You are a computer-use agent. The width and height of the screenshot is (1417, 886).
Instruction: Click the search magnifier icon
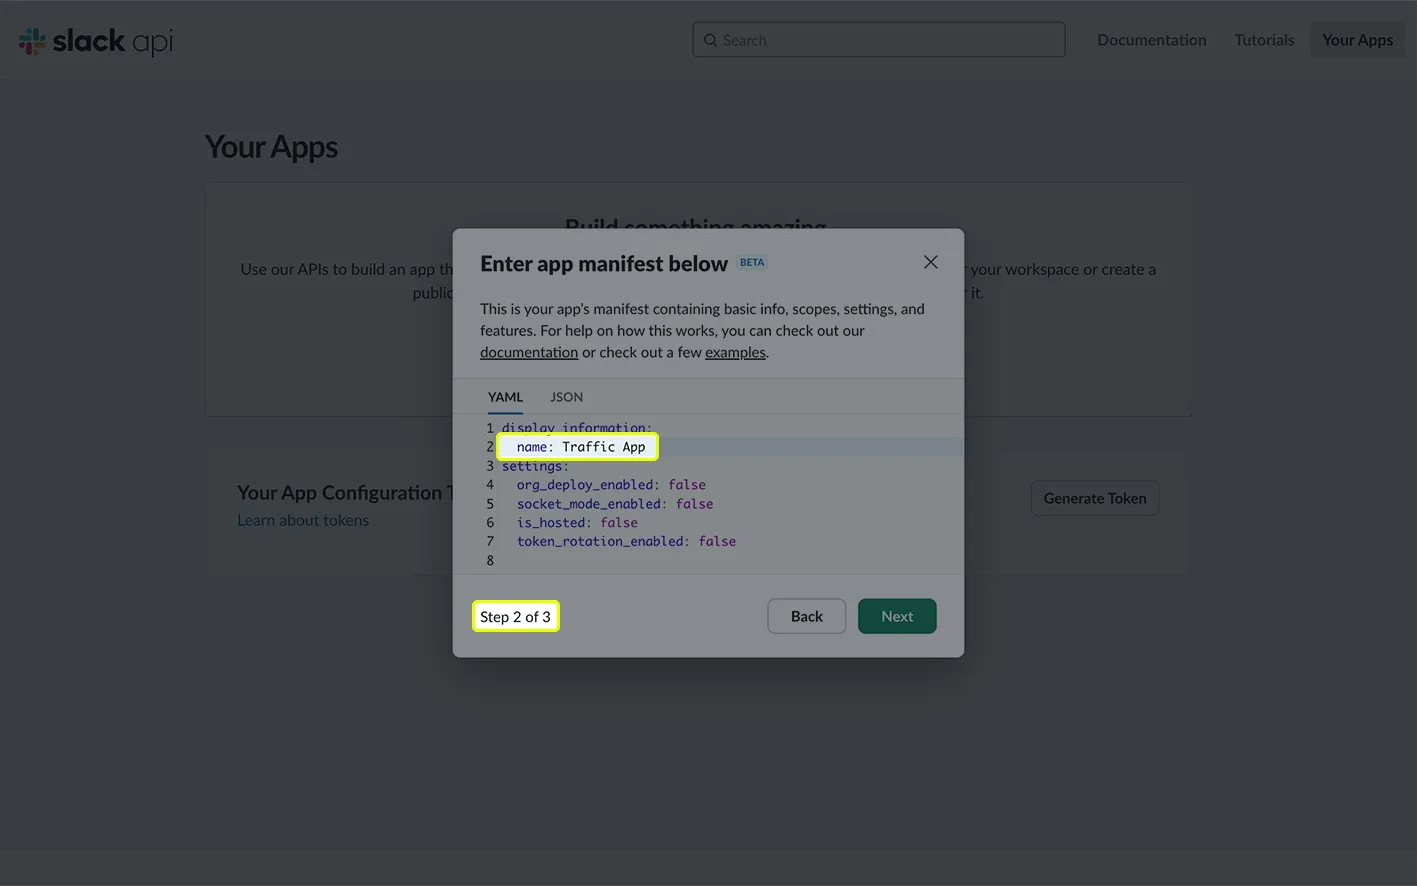pos(710,40)
